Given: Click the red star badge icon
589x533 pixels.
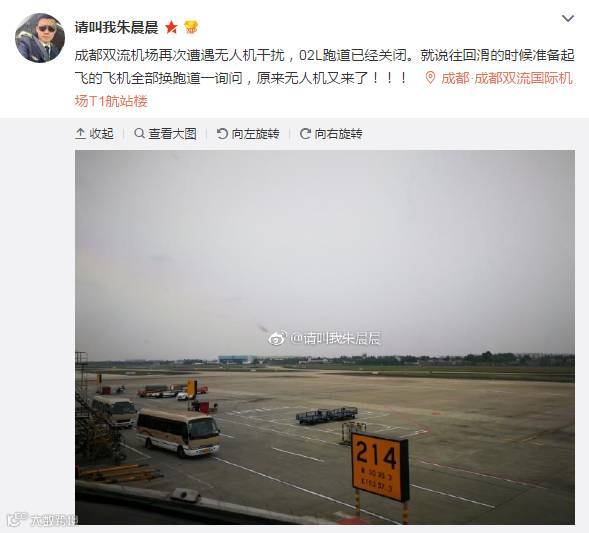Looking at the screenshot, I should click(171, 27).
